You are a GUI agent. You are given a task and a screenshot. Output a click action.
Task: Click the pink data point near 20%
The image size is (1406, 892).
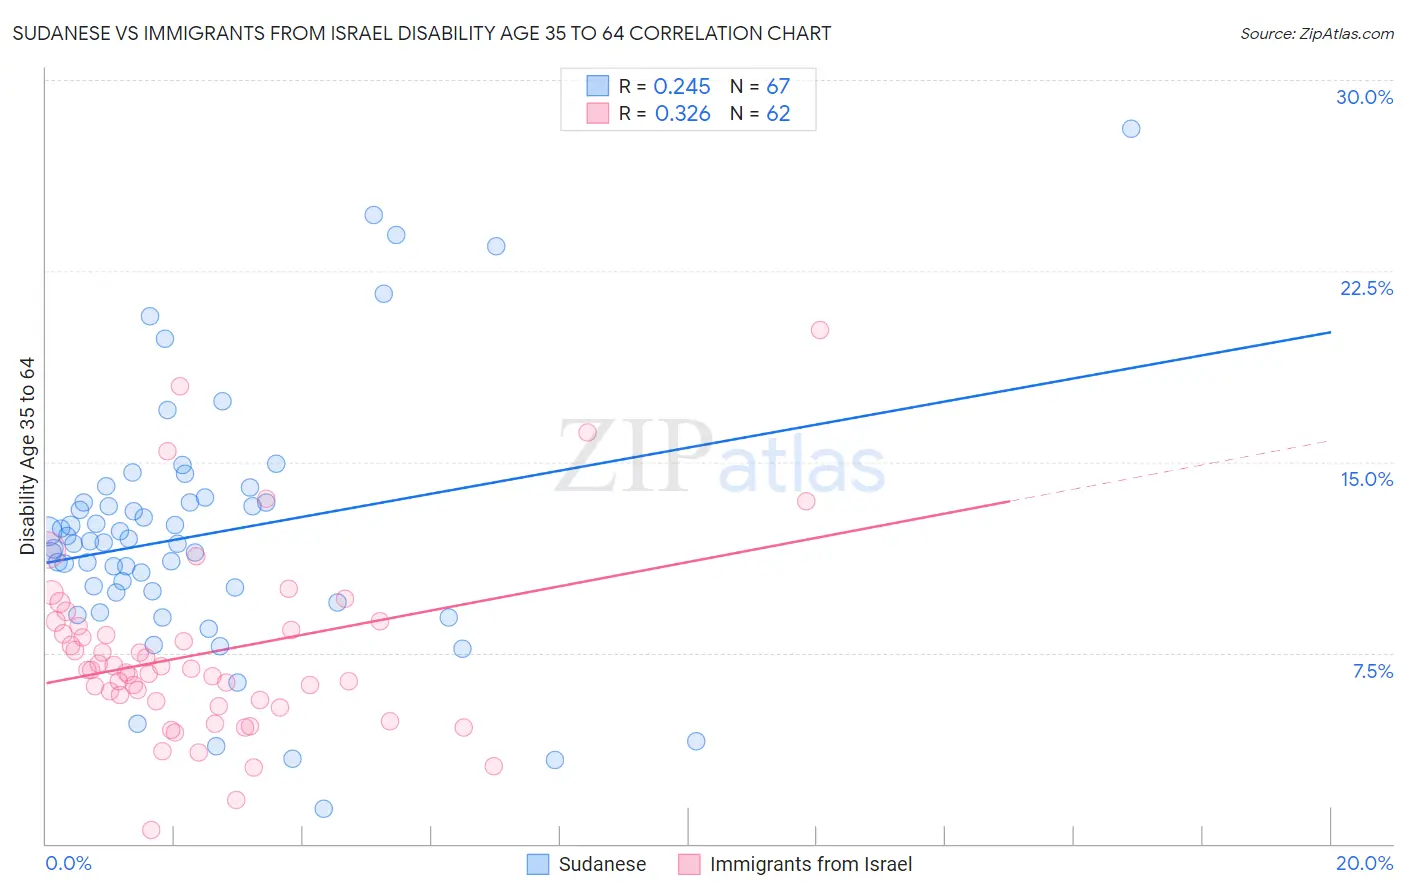(820, 330)
